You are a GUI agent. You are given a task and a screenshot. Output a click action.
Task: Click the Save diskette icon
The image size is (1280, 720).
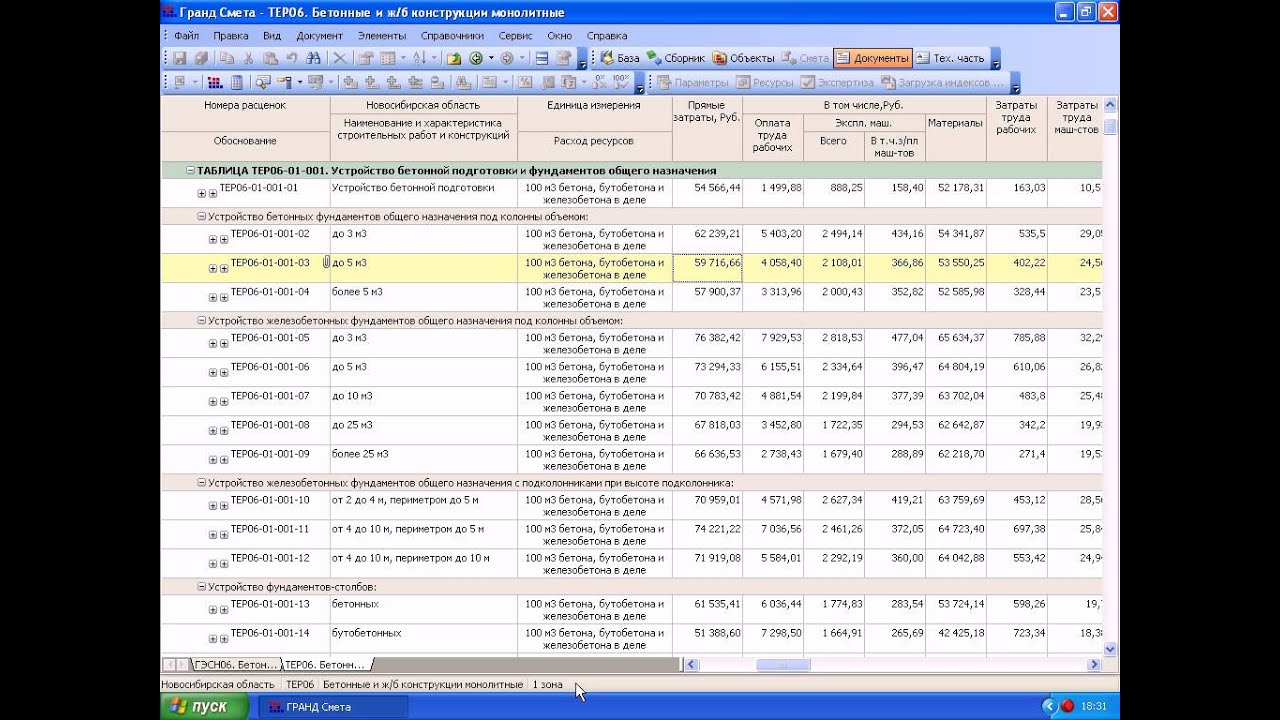[x=180, y=58]
